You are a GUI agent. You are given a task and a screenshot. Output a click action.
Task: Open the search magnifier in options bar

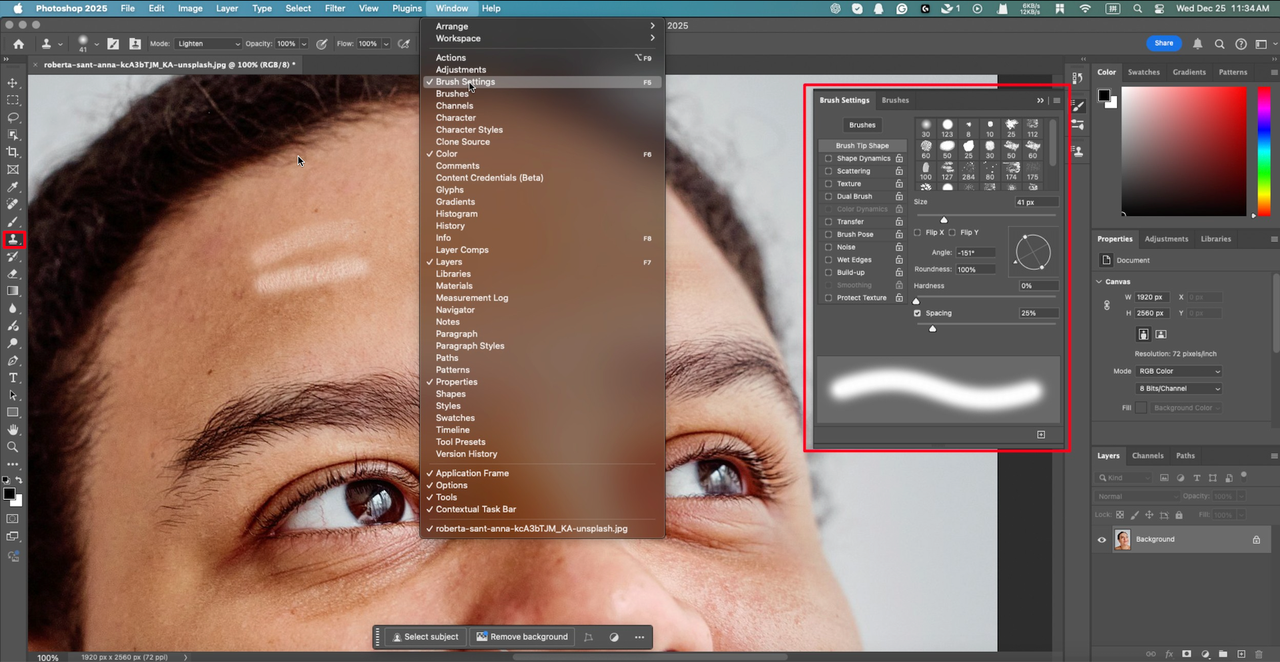[1219, 44]
